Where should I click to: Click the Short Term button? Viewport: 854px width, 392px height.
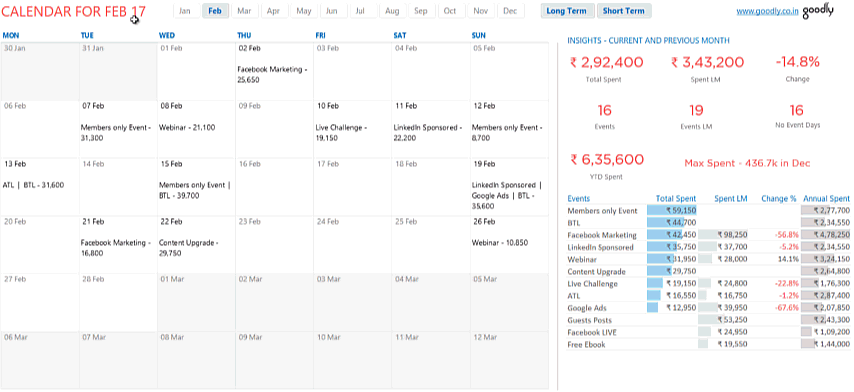coord(624,11)
